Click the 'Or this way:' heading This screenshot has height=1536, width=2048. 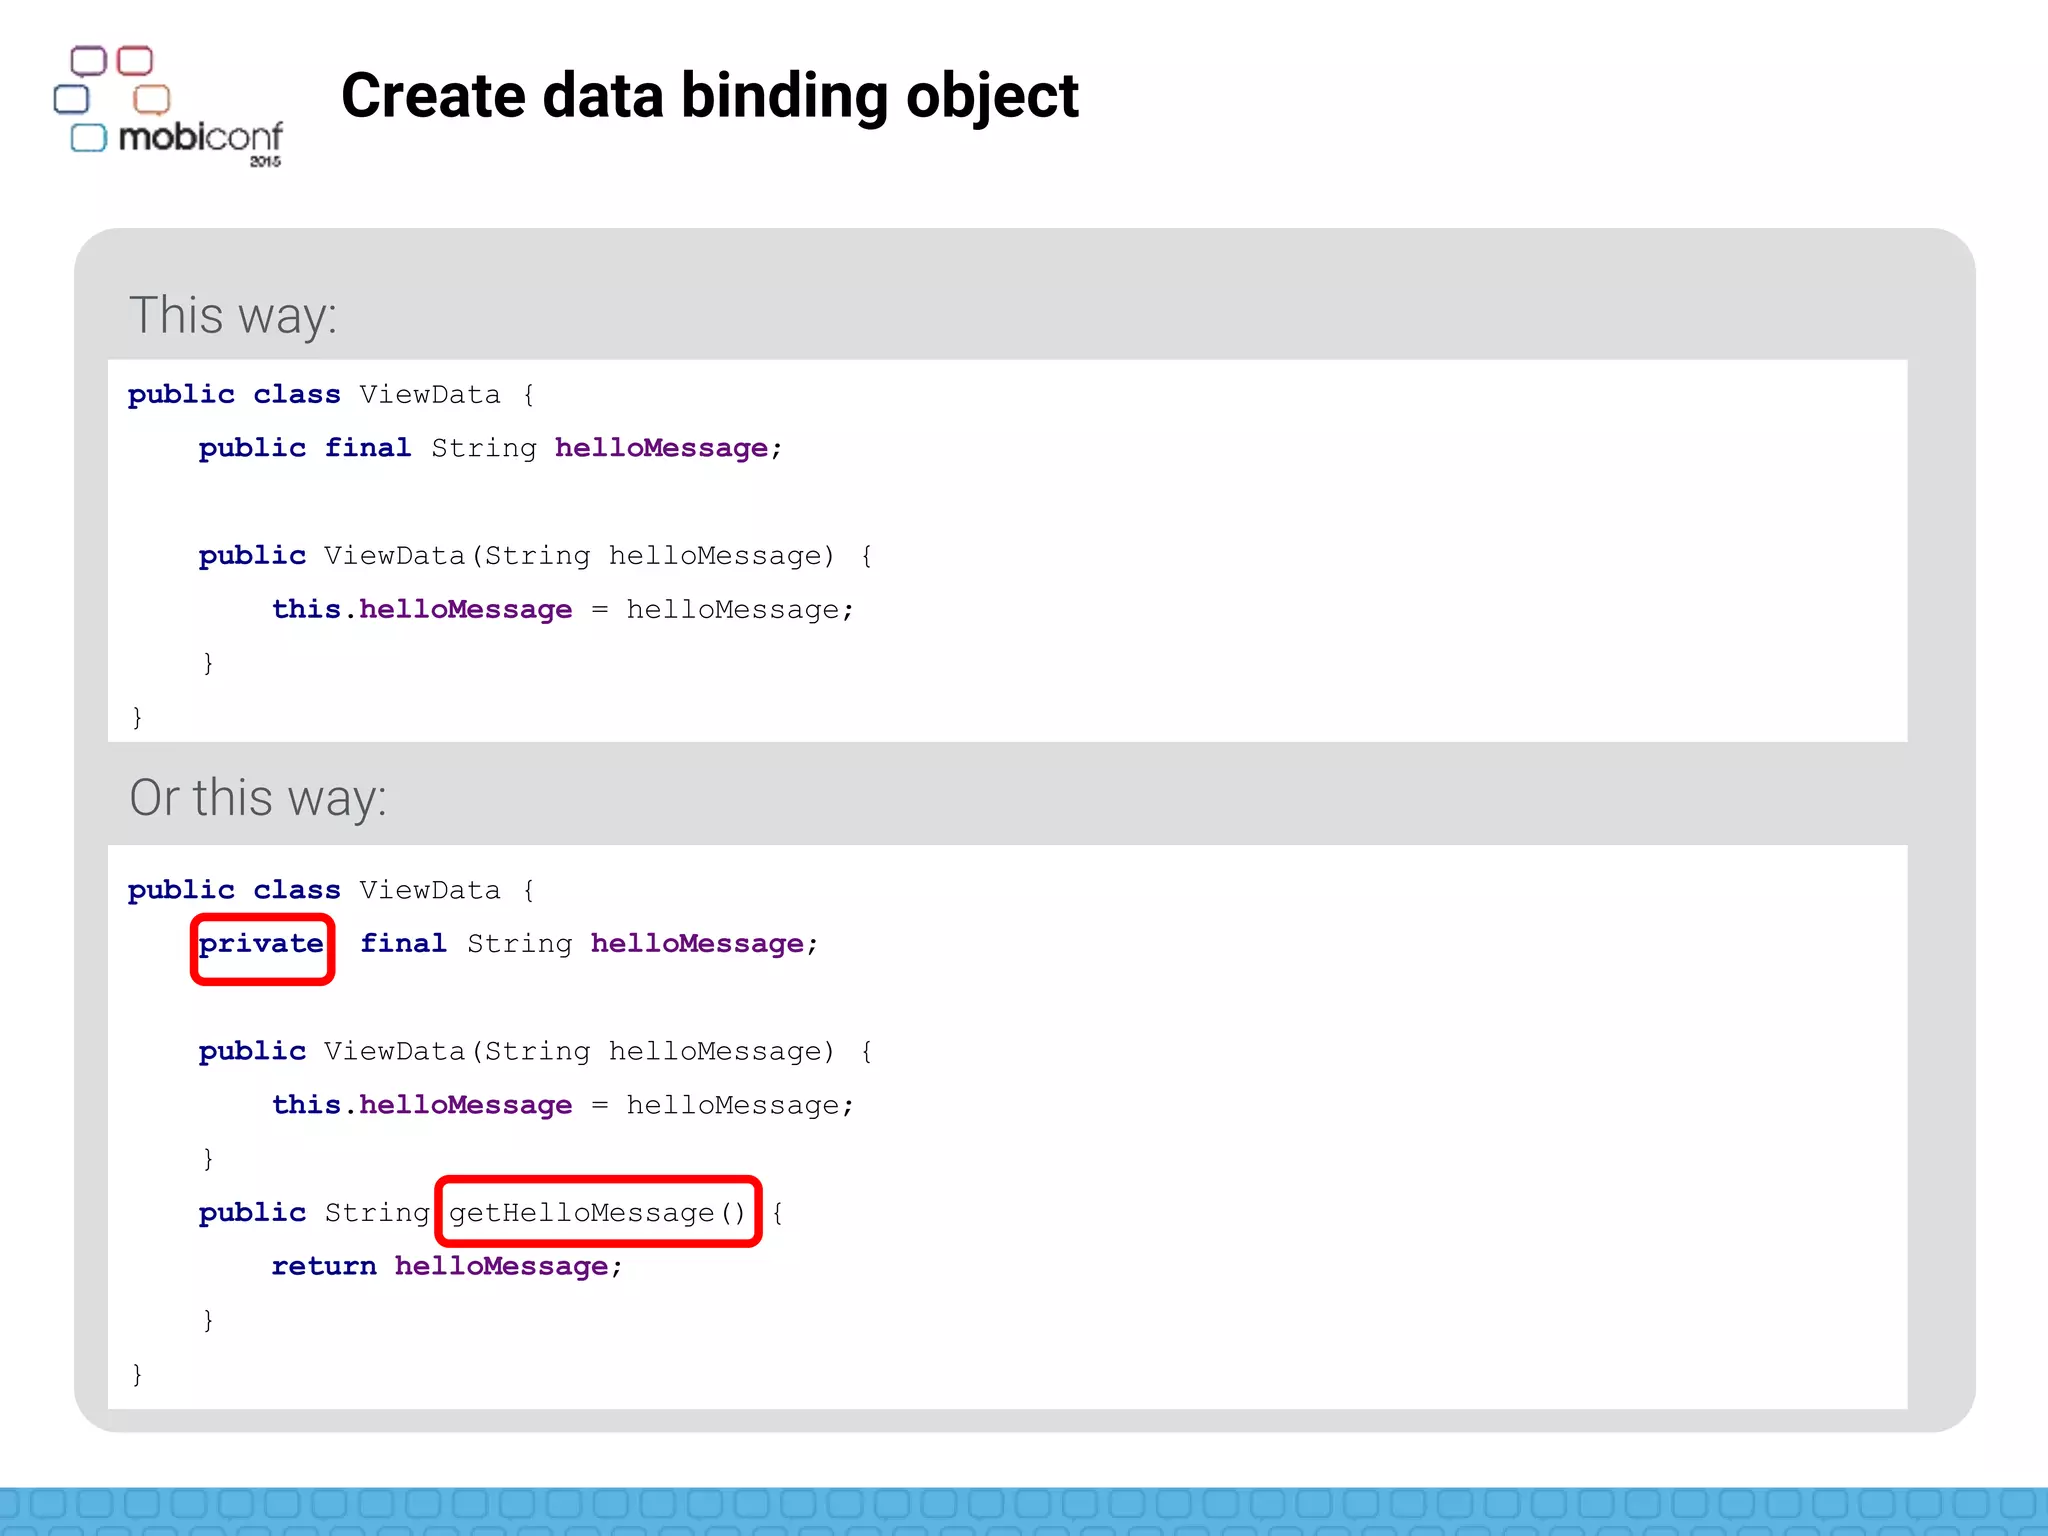[257, 798]
